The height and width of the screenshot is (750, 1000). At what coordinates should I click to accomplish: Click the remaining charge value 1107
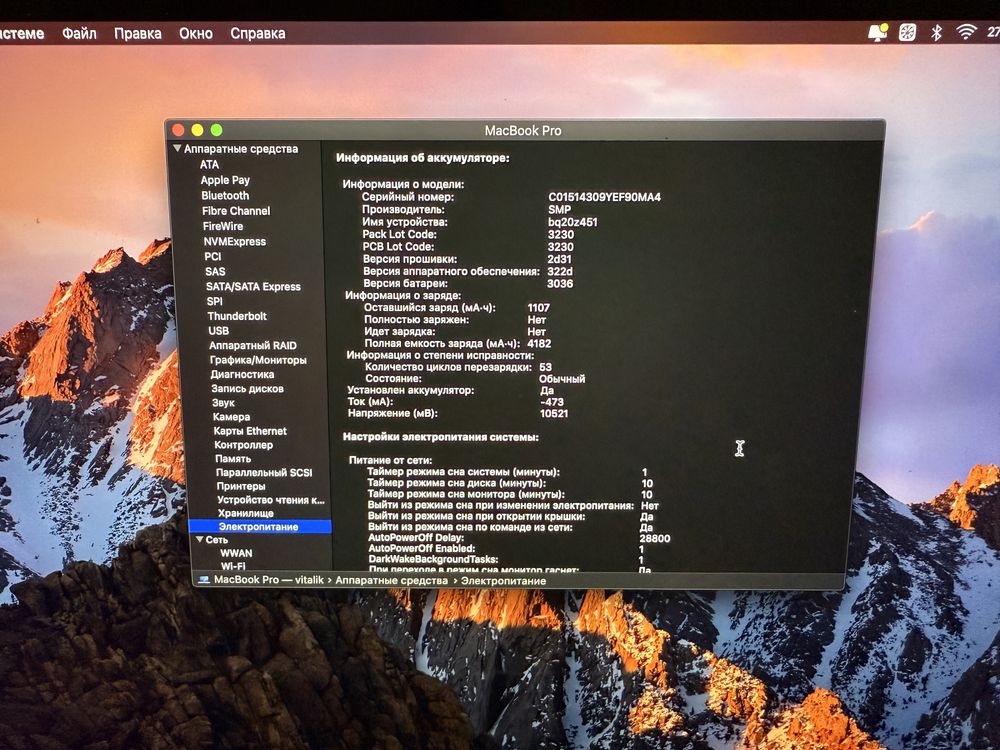tap(538, 307)
